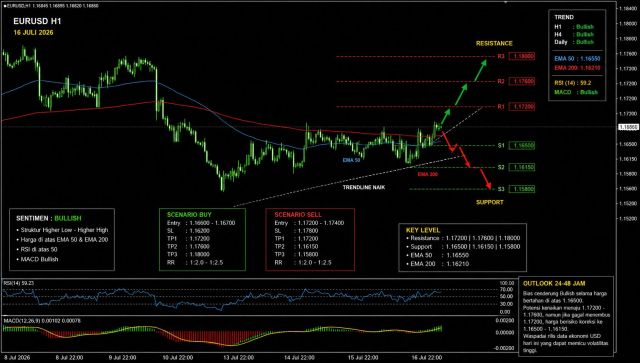Click the TREND panel heading

point(564,17)
